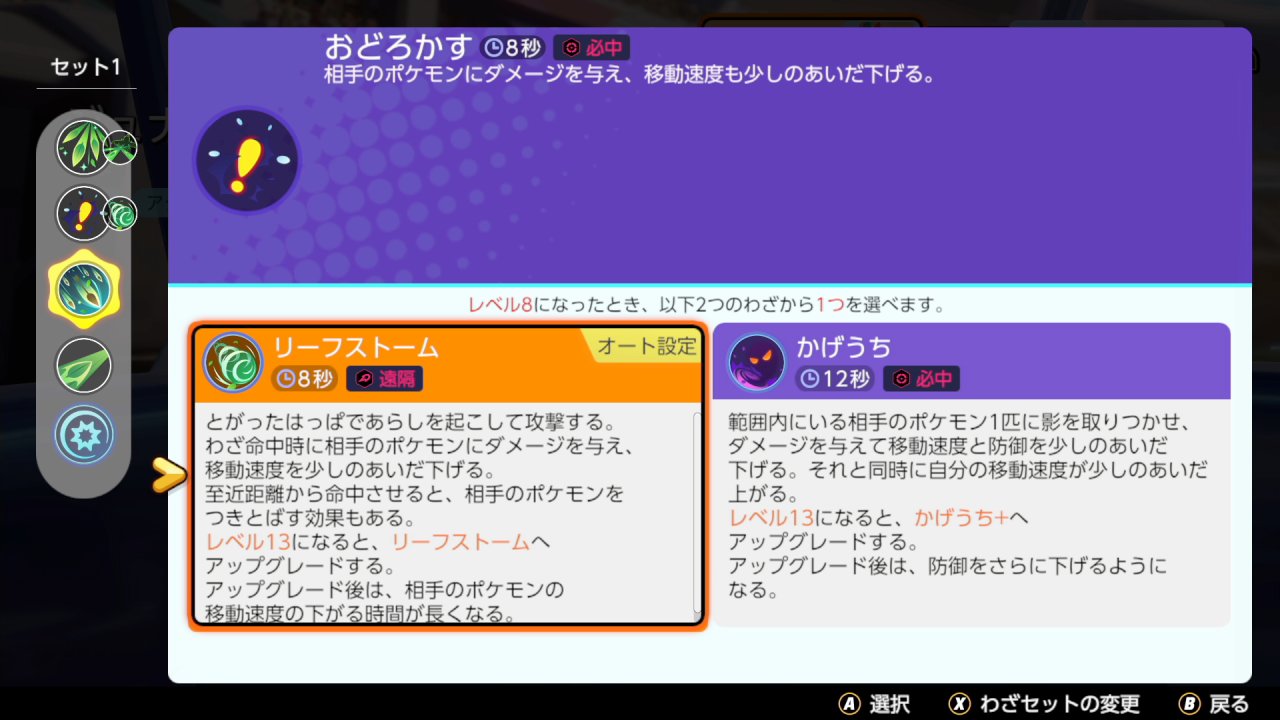Screen dimensions: 1280x720
Task: Click the orange レベル13 text in かげうち card
Action: click(771, 518)
